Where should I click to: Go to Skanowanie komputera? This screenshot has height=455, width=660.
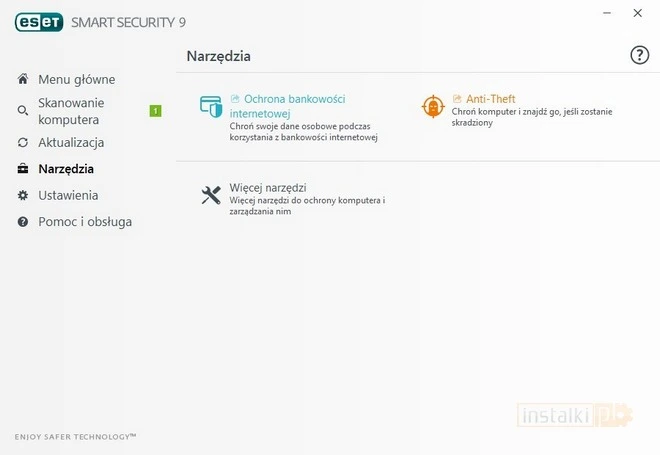(x=70, y=111)
